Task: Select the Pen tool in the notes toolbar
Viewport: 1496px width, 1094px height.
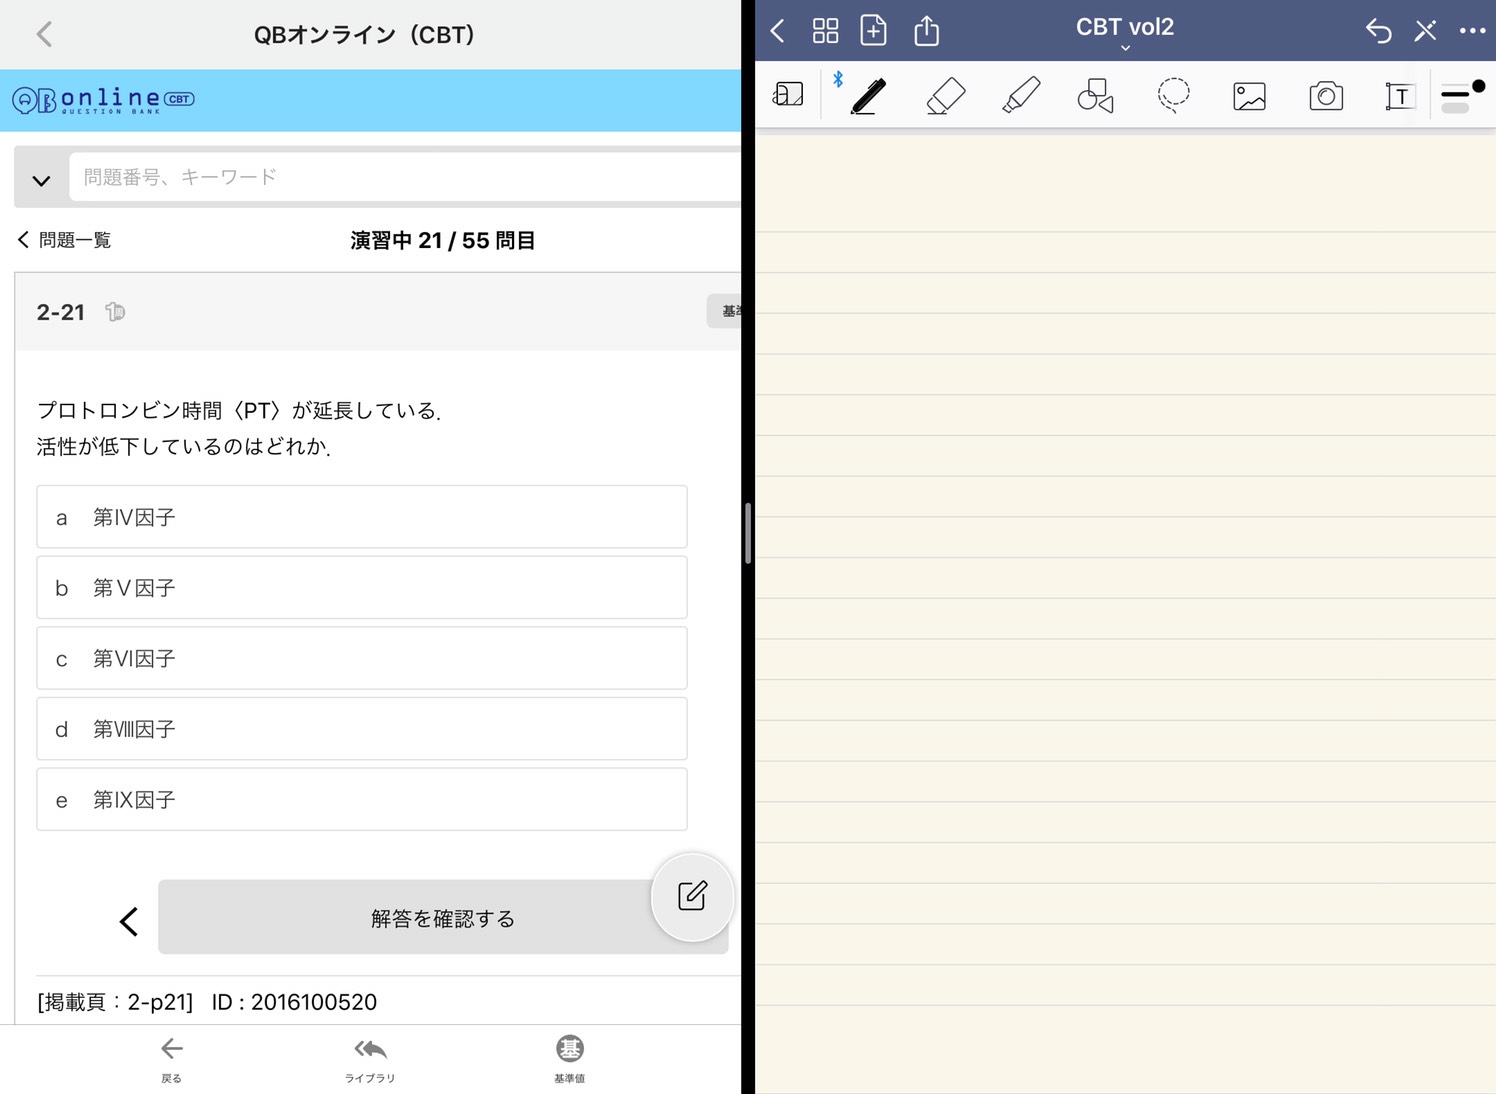Action: tap(866, 95)
